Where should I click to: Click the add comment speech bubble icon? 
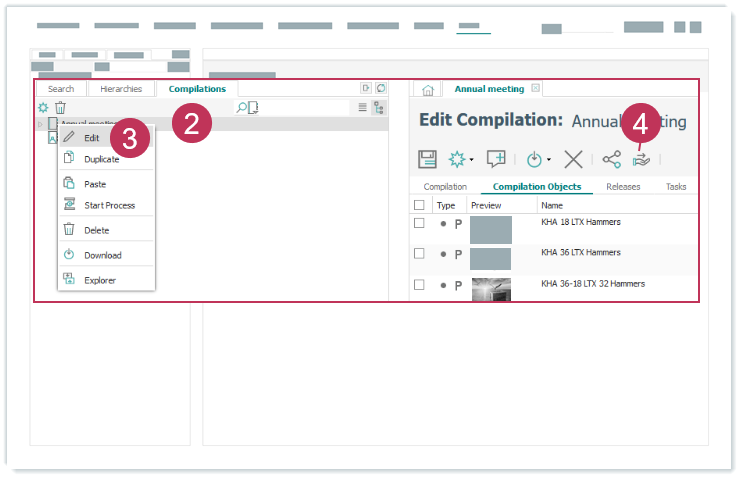(496, 159)
